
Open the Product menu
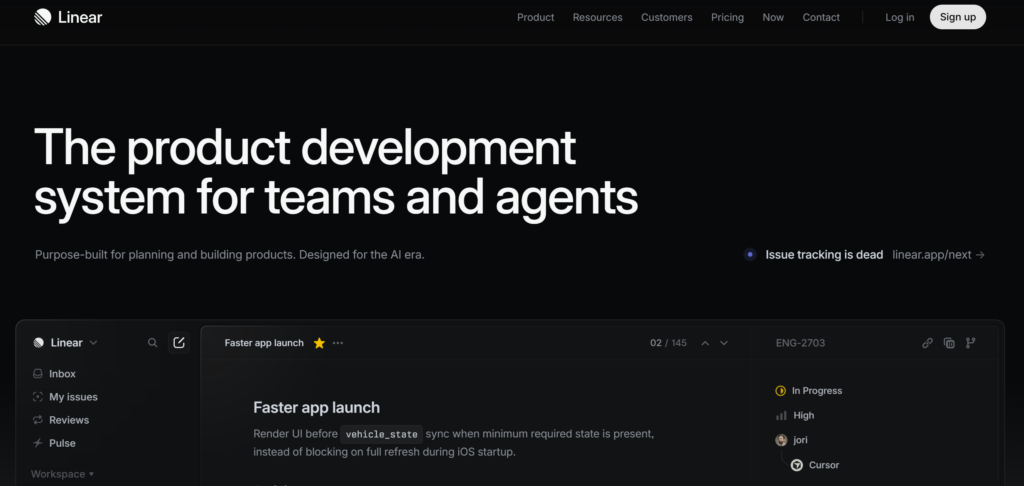point(536,18)
